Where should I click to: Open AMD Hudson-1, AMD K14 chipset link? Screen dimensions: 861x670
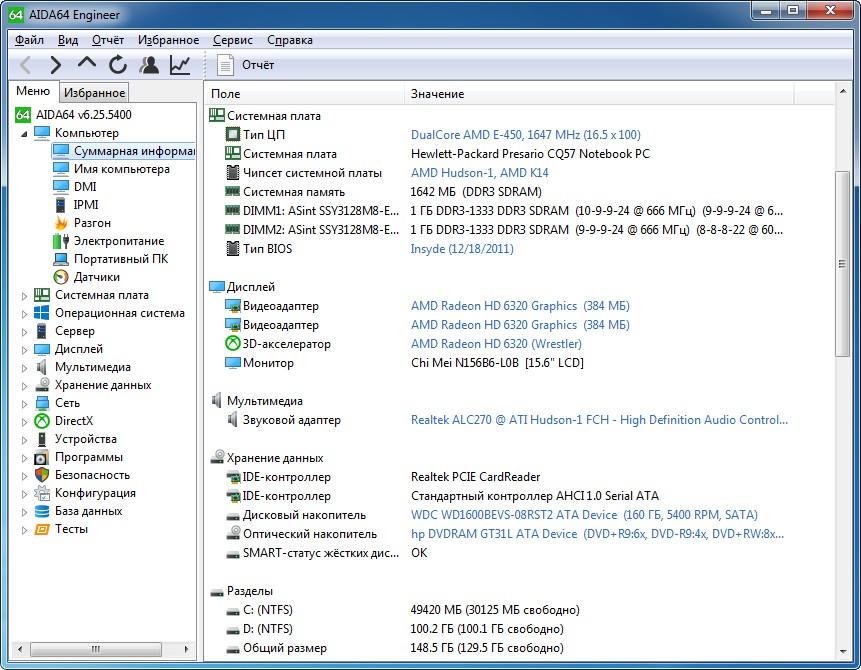[479, 172]
